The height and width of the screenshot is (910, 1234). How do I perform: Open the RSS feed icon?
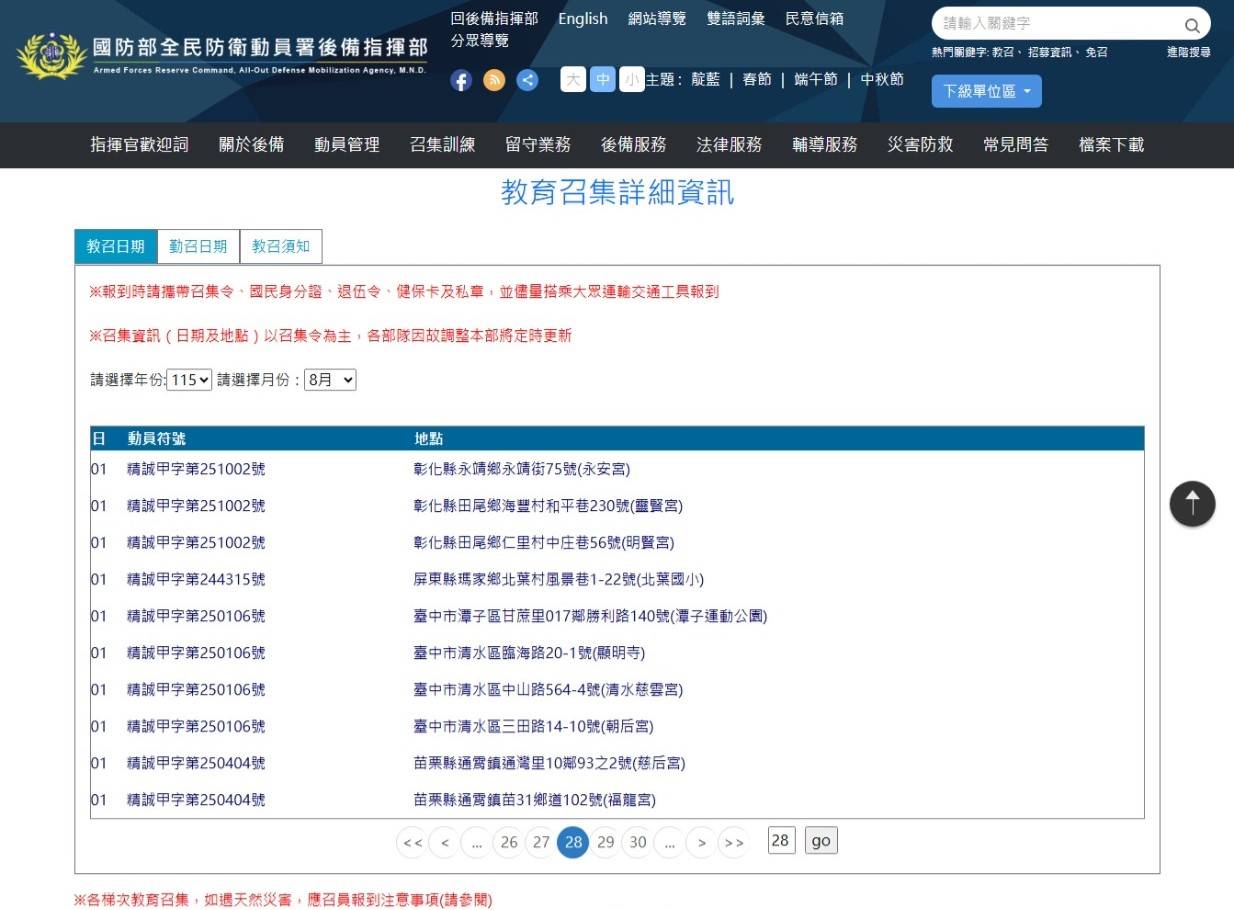point(494,81)
